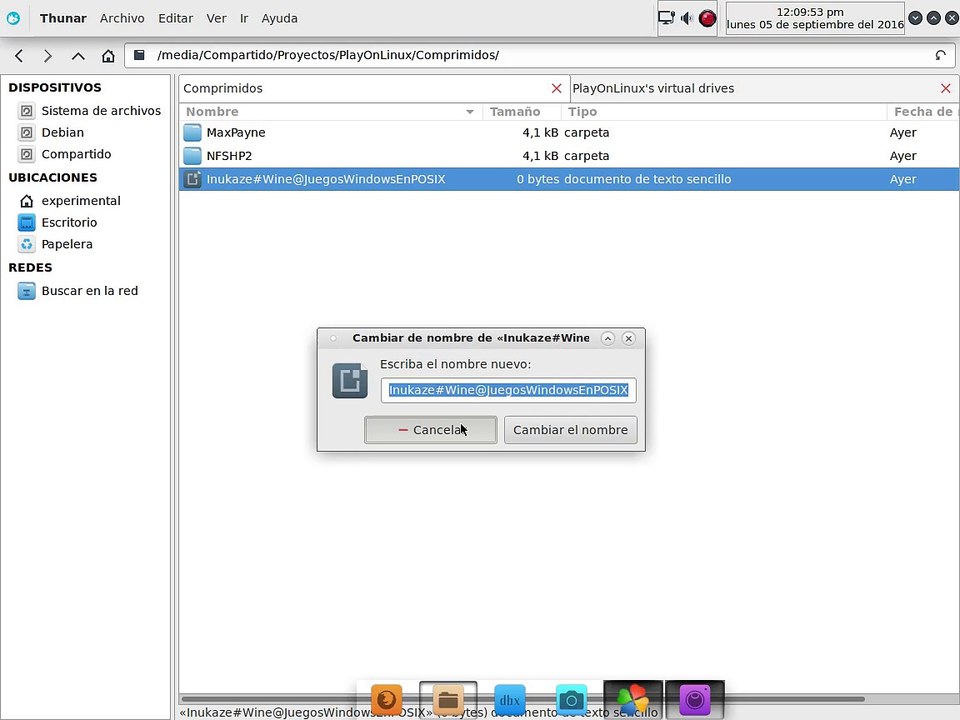Launch PlayOnLinux from the dock
Viewport: 960px width, 720px height.
point(633,699)
